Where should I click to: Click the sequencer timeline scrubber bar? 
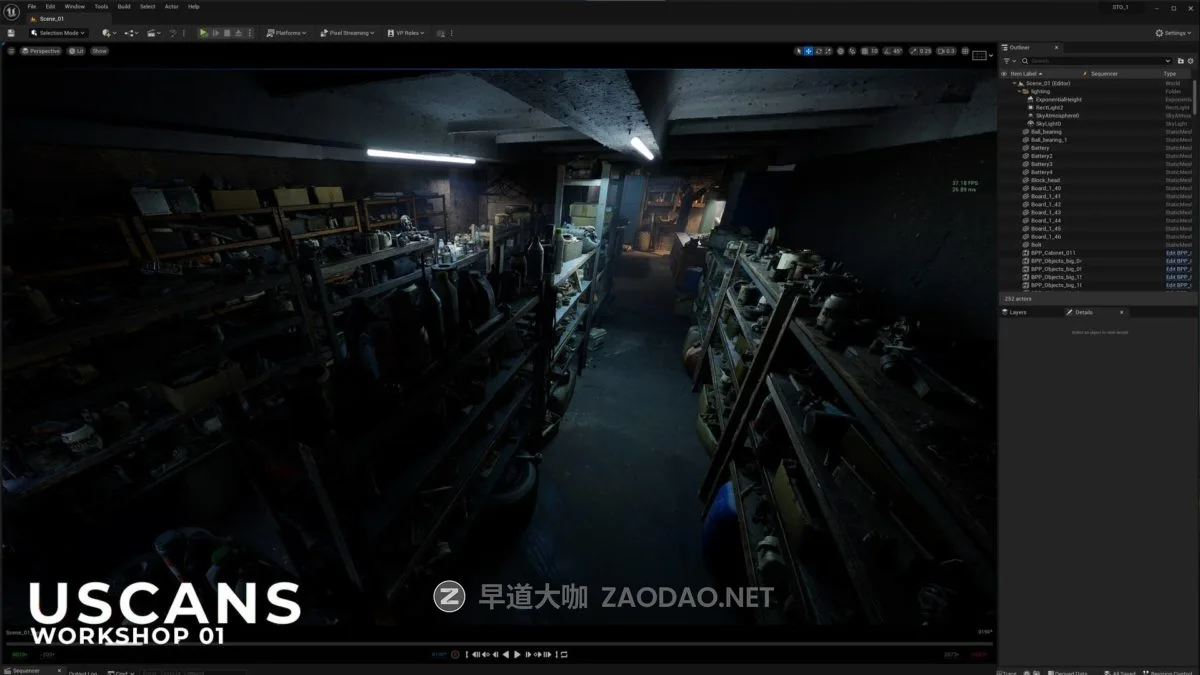point(500,643)
